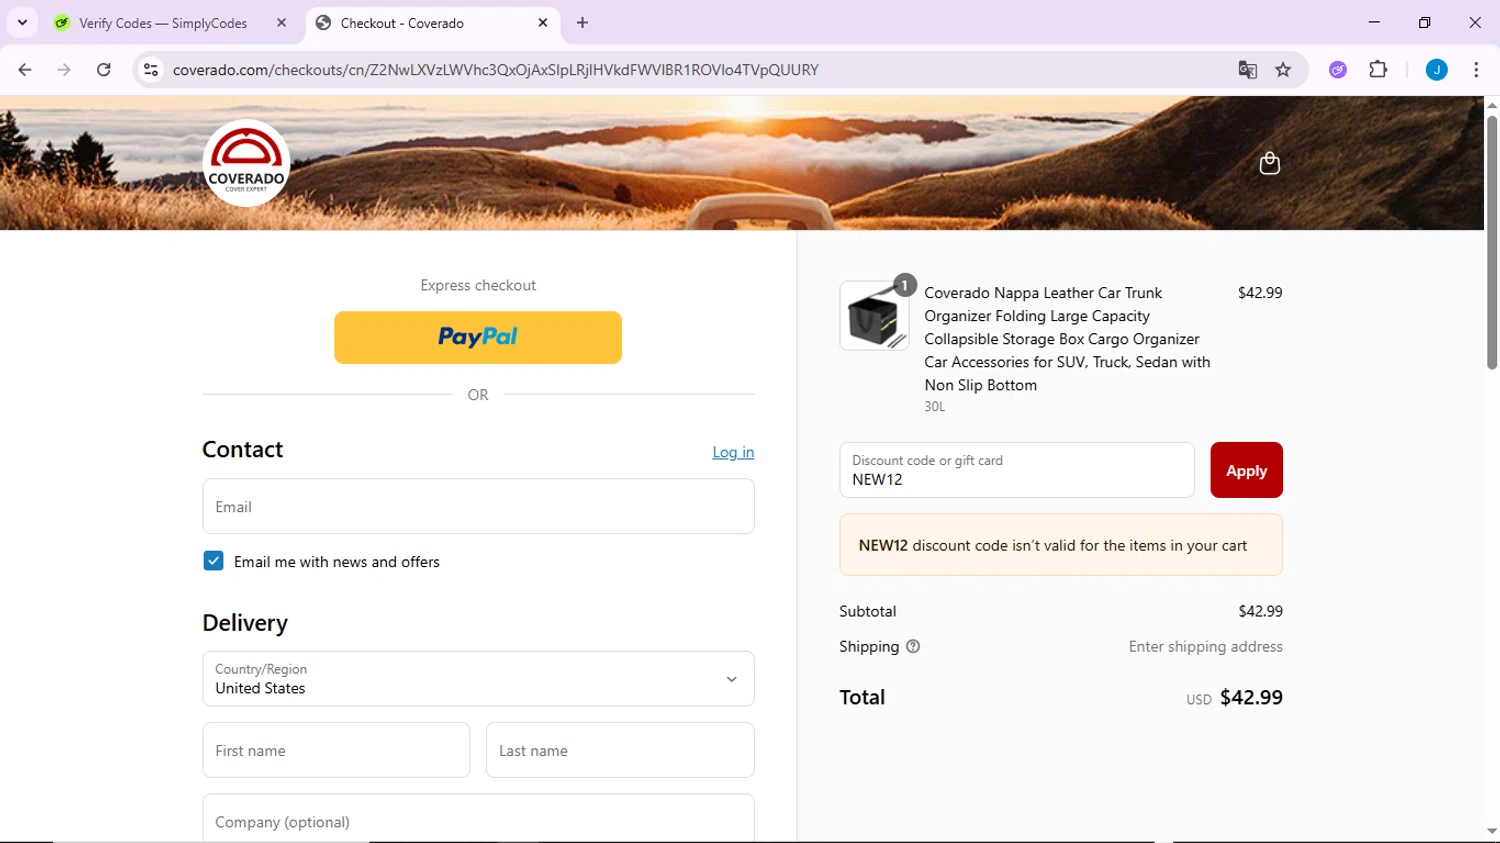Close the Verify Codes — SimplyCodes tab
This screenshot has width=1500, height=843.
(x=281, y=23)
